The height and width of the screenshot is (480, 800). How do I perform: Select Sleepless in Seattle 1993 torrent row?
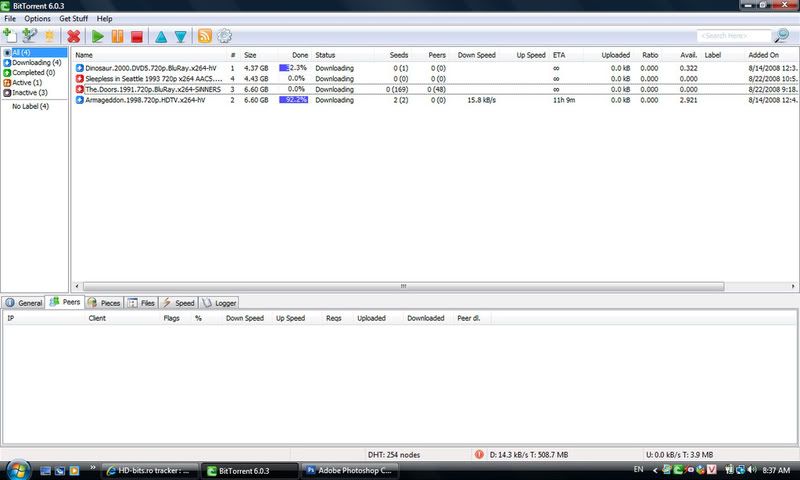click(435, 79)
